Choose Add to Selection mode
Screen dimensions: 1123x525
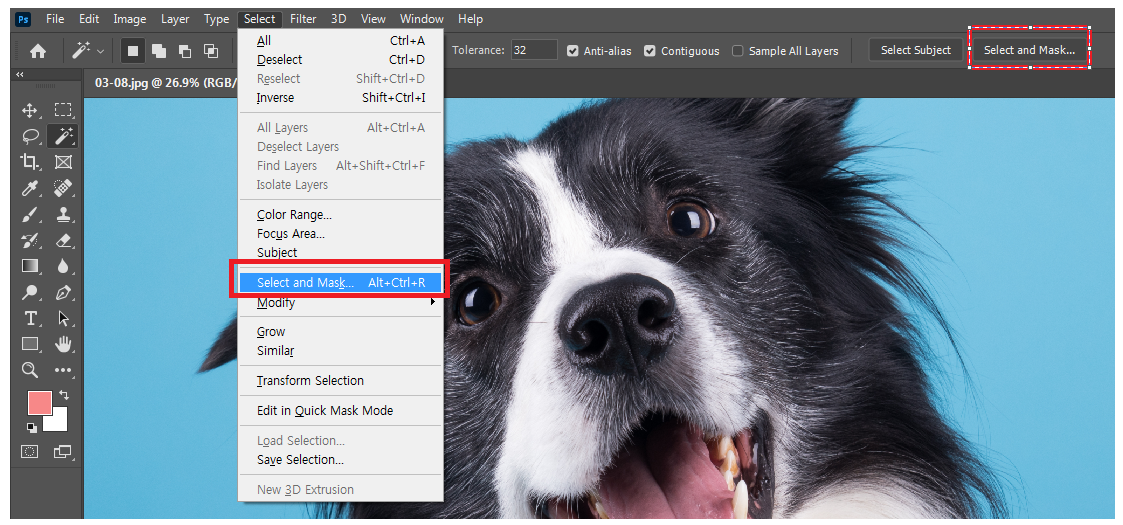tap(159, 51)
